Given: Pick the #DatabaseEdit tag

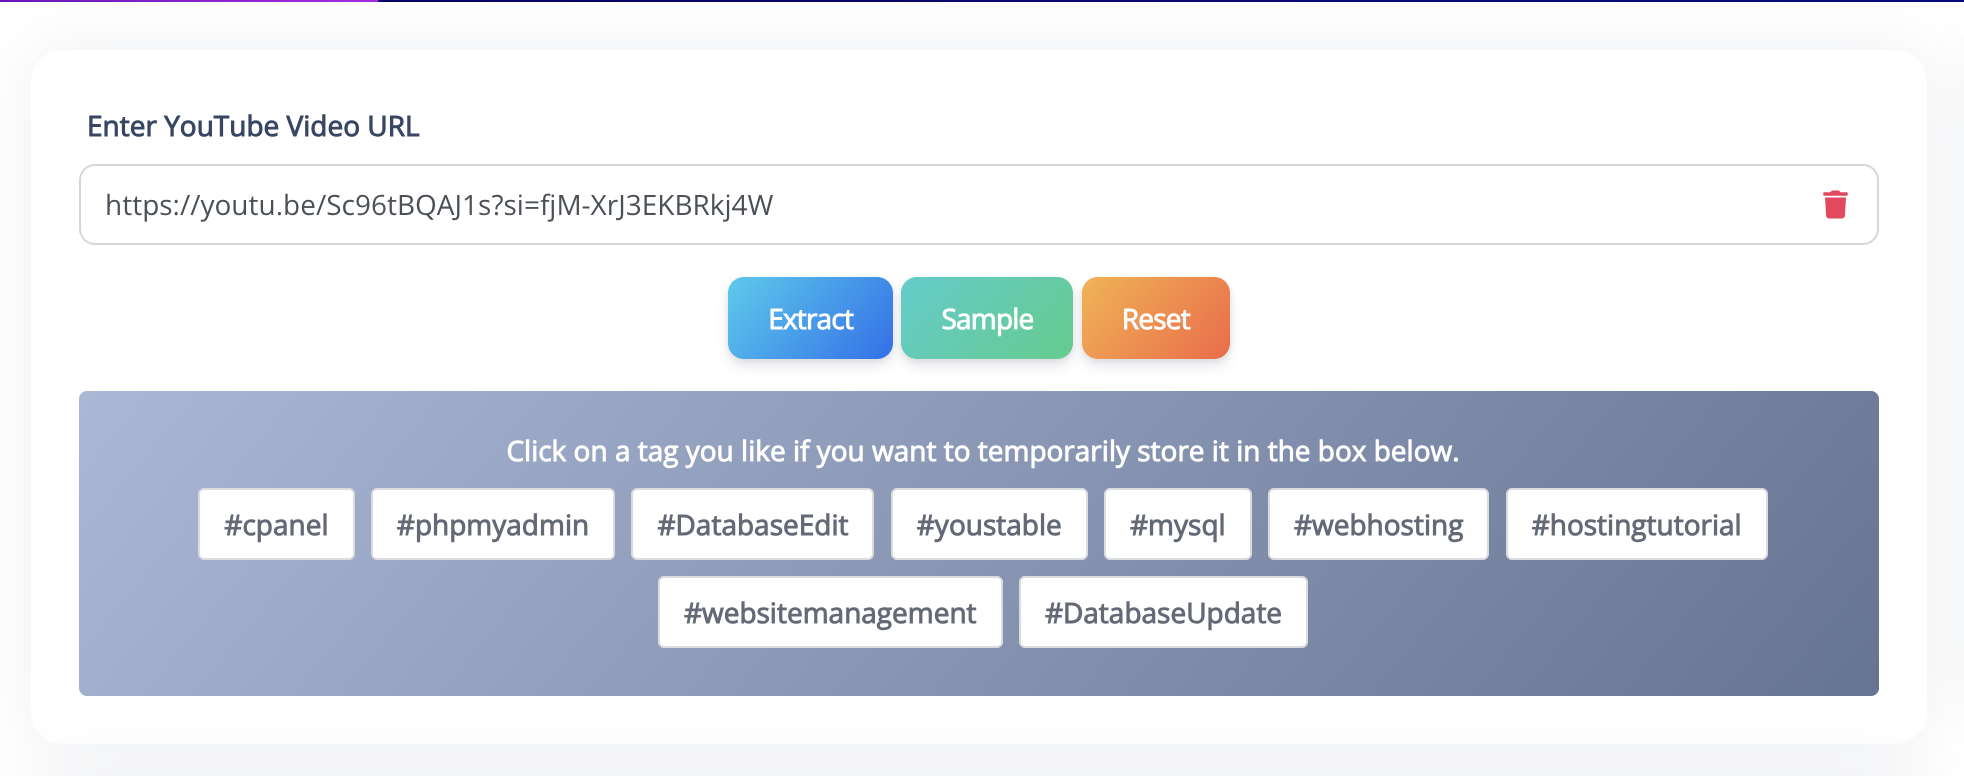Looking at the screenshot, I should tap(752, 524).
